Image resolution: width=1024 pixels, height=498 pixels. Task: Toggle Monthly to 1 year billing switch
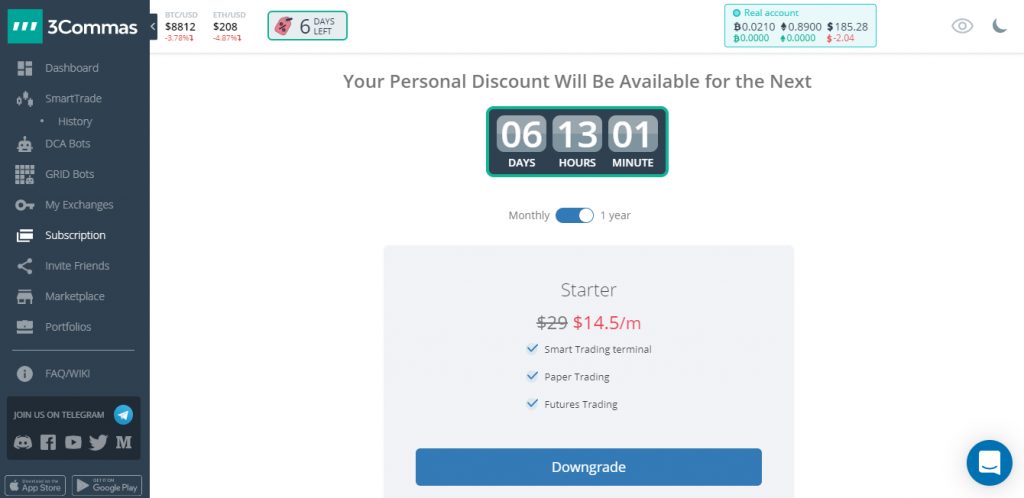point(574,215)
